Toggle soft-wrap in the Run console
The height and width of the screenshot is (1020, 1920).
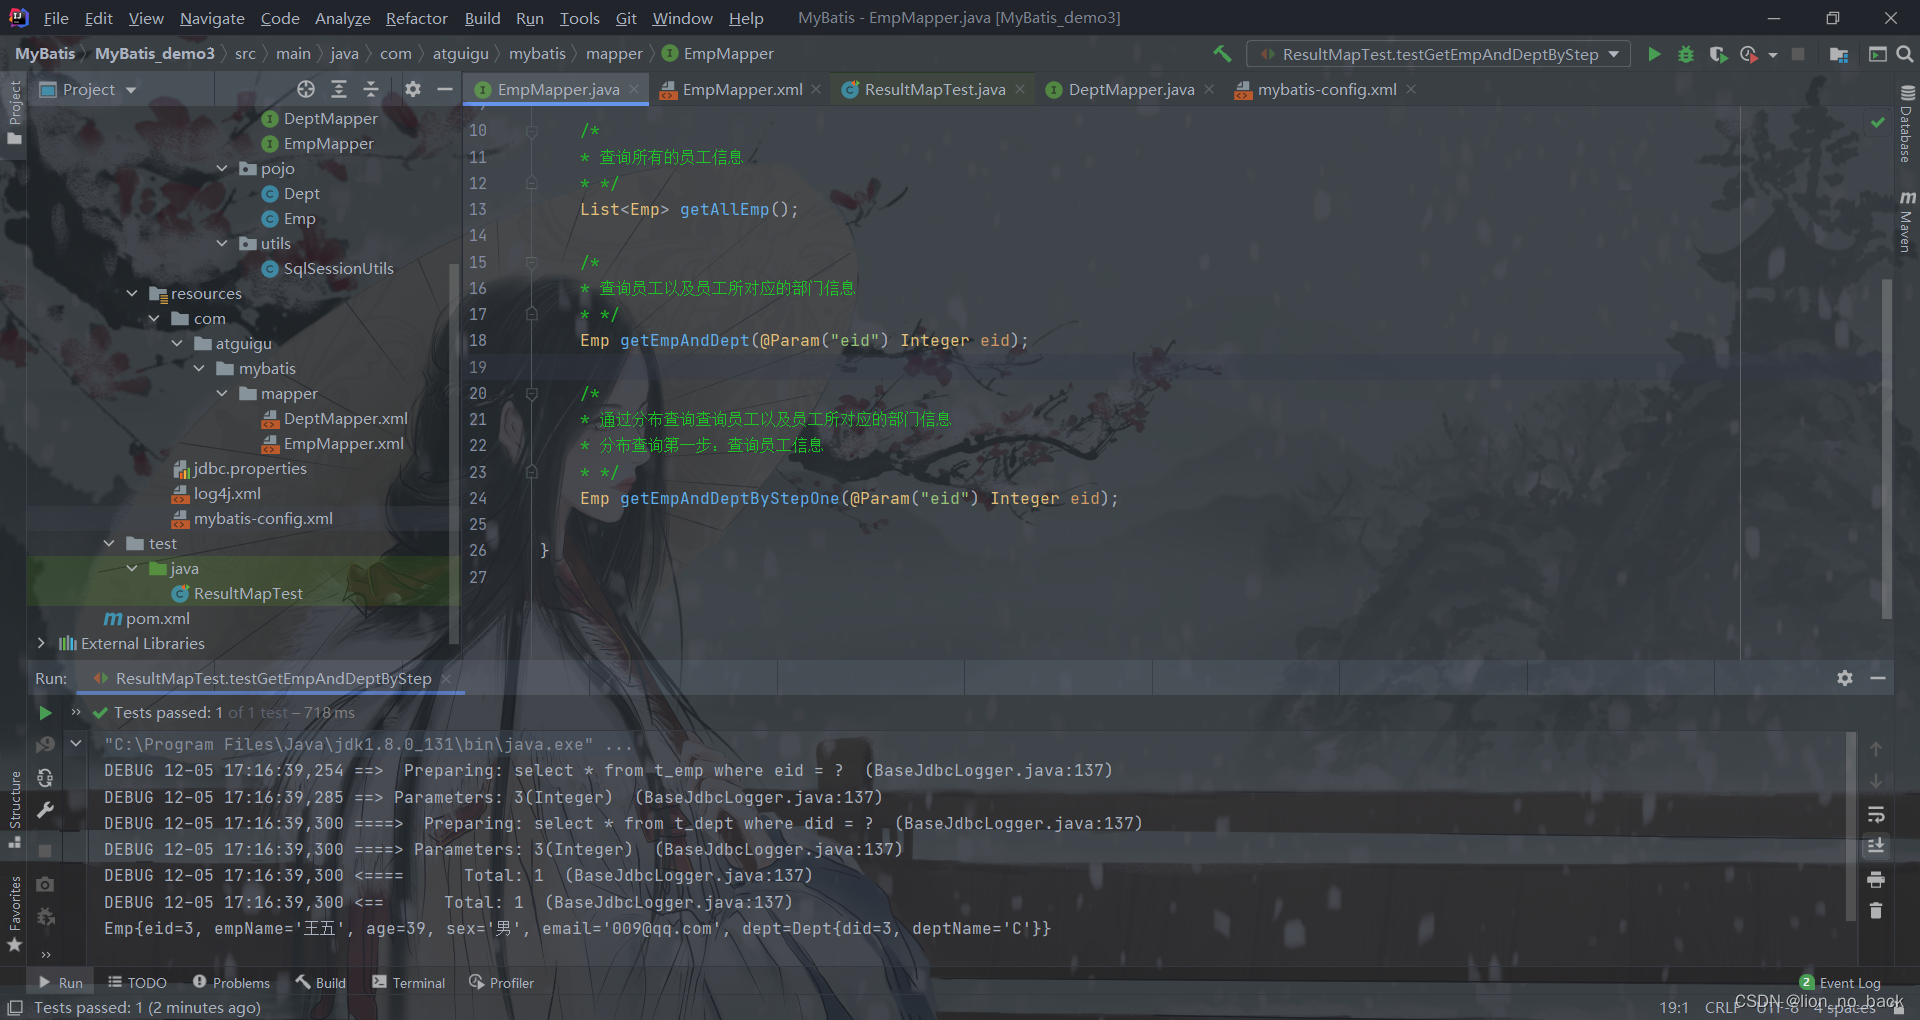[1876, 814]
